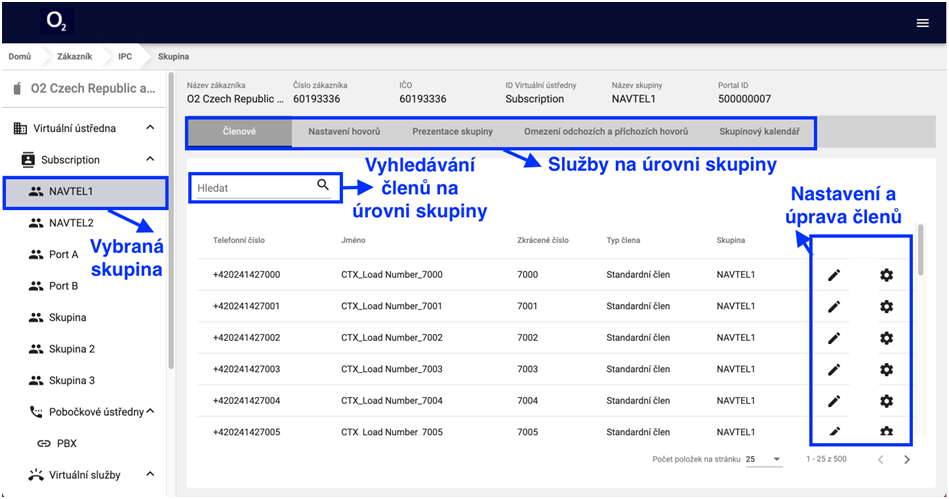Click Zákazník breadcrumb link
Image resolution: width=949 pixels, height=499 pixels.
[x=76, y=56]
